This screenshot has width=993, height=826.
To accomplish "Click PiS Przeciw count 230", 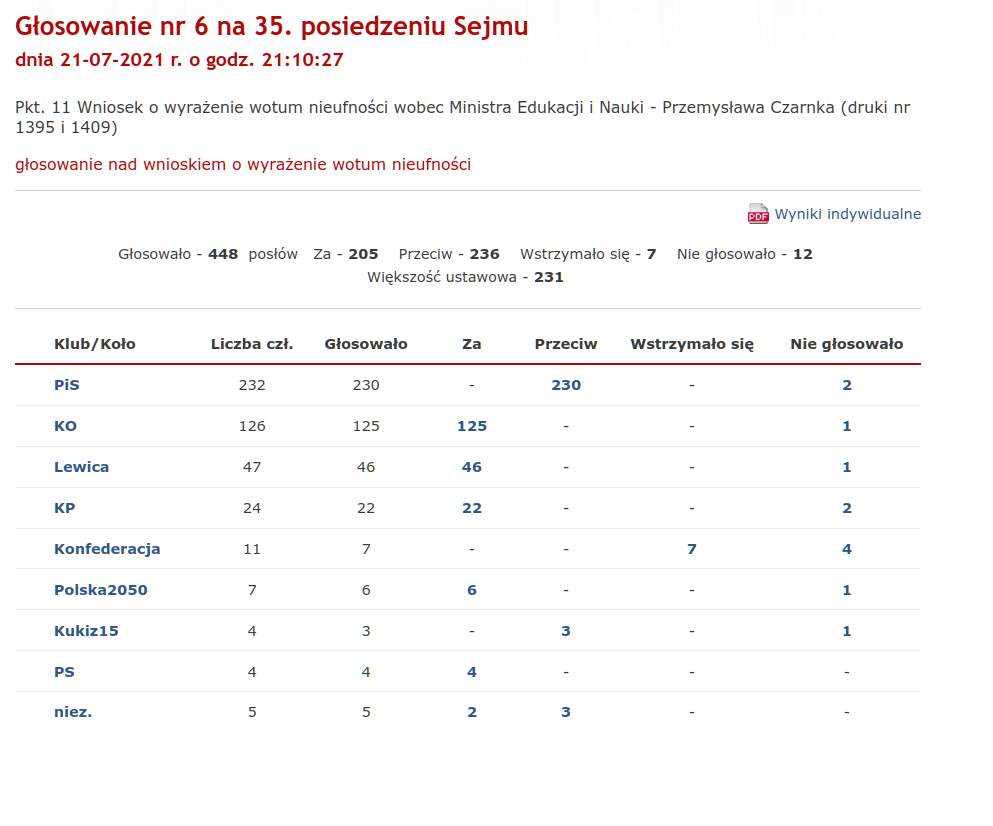I will coord(566,385).
